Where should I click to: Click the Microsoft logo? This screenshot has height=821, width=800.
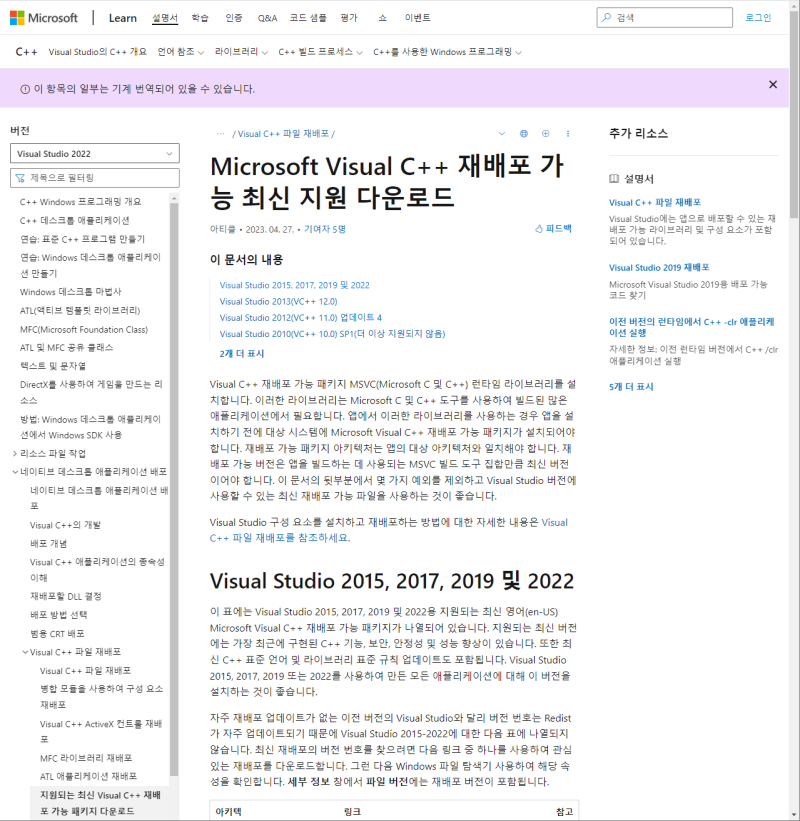(43, 18)
